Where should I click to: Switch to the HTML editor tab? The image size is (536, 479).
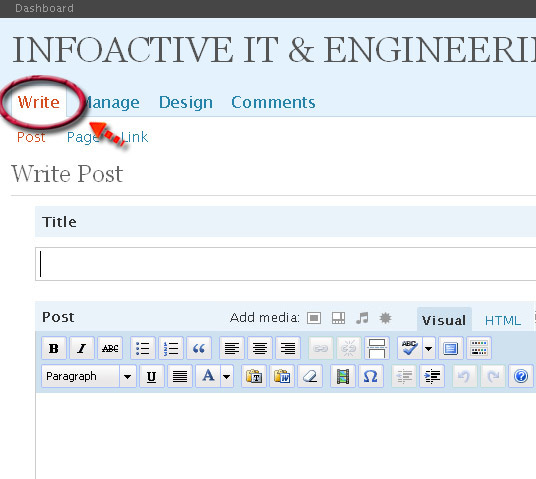503,320
